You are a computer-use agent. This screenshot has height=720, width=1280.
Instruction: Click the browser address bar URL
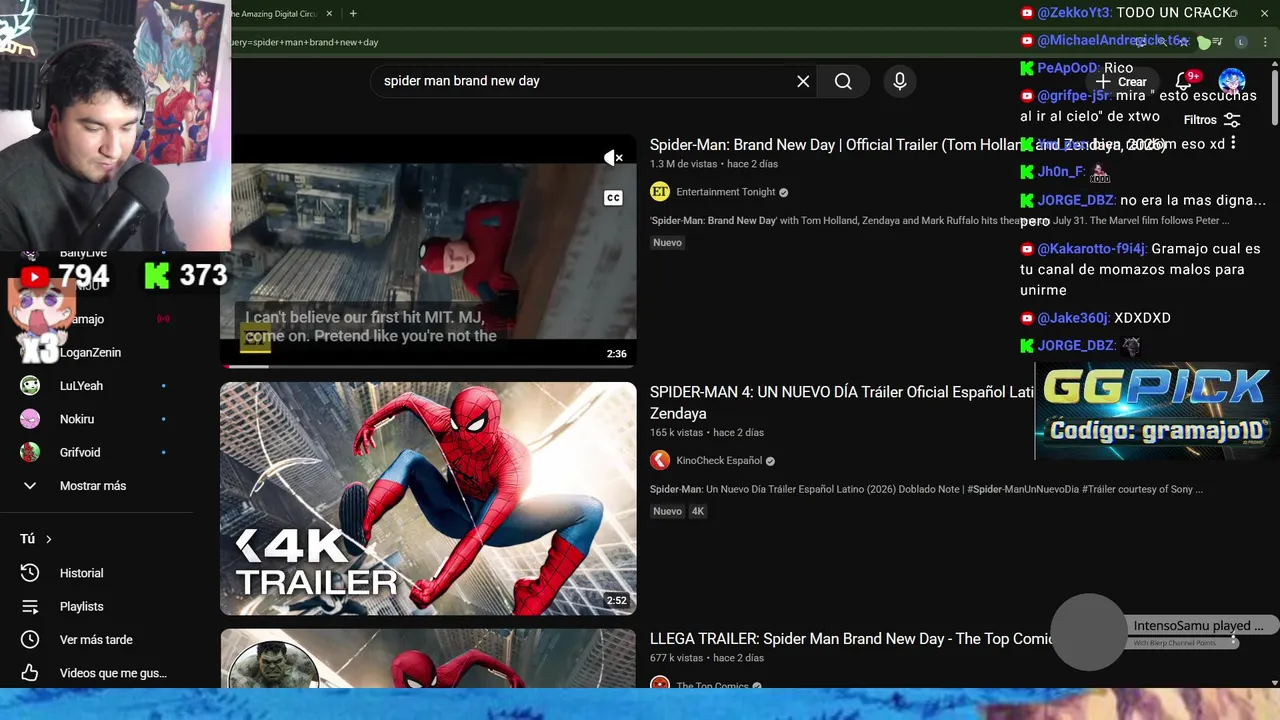click(305, 43)
